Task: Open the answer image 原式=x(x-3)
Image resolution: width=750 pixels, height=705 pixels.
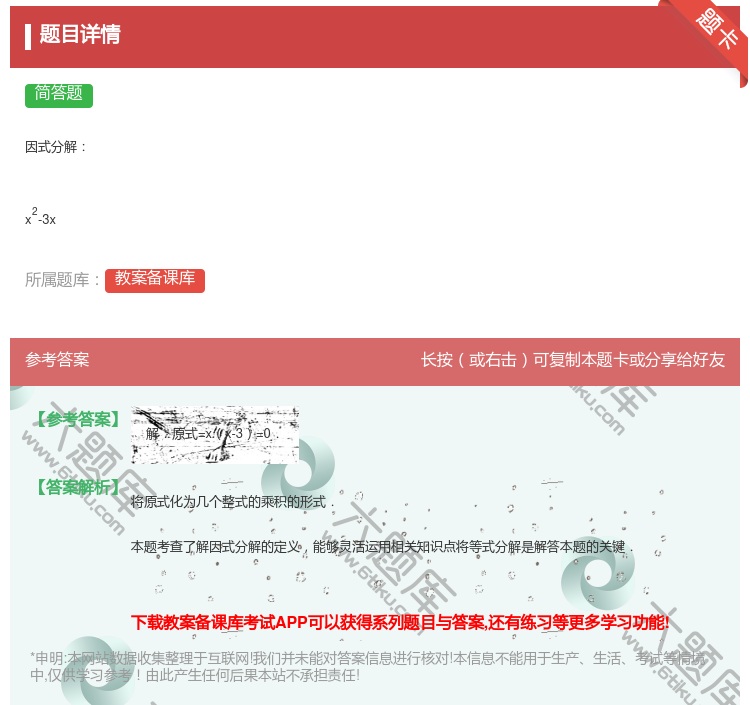Action: (215, 435)
